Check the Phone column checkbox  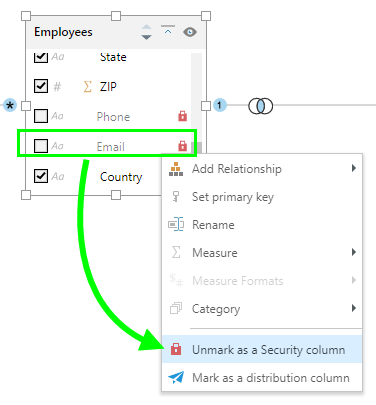click(41, 116)
